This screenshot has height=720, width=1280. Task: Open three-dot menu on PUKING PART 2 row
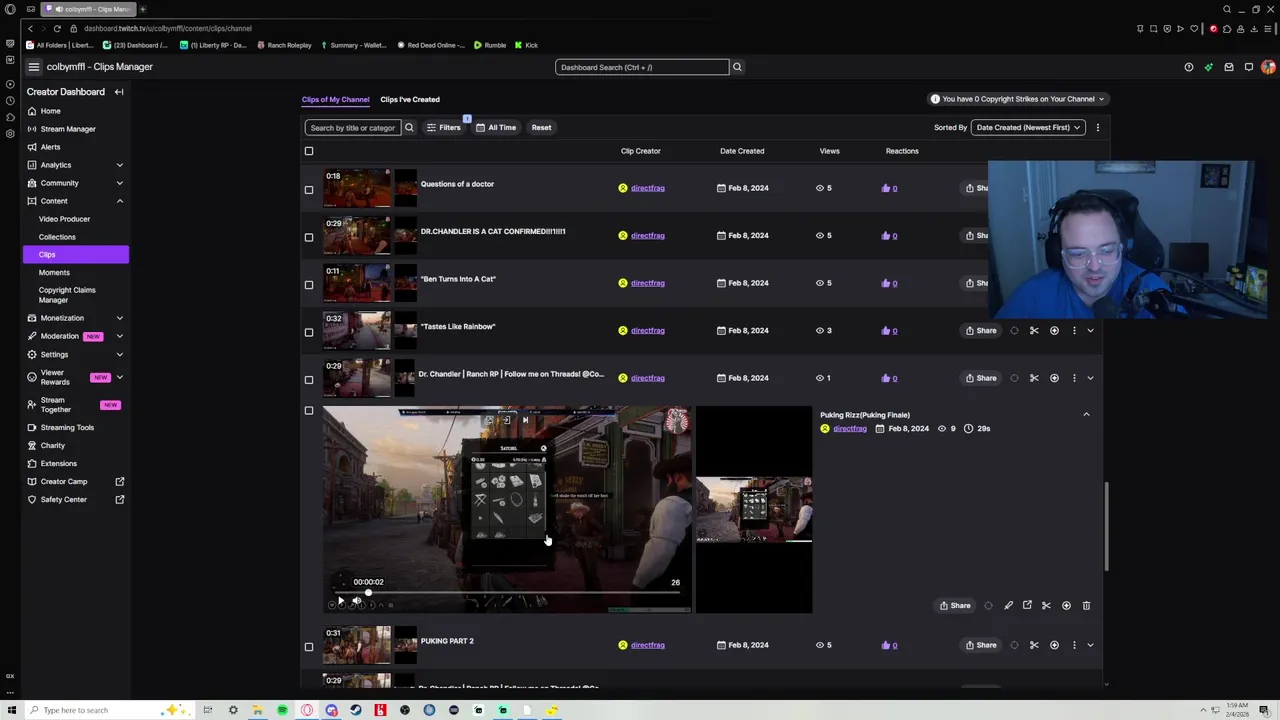tap(1074, 645)
